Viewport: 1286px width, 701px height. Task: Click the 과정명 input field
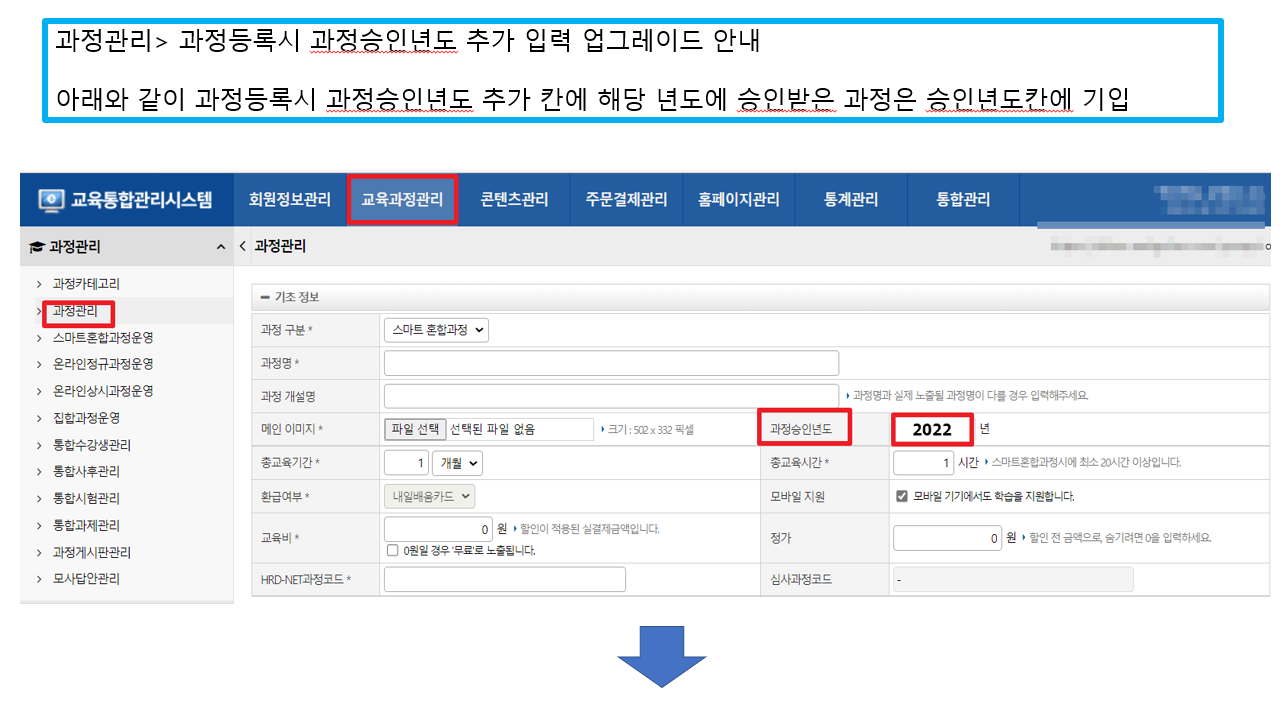click(x=611, y=363)
